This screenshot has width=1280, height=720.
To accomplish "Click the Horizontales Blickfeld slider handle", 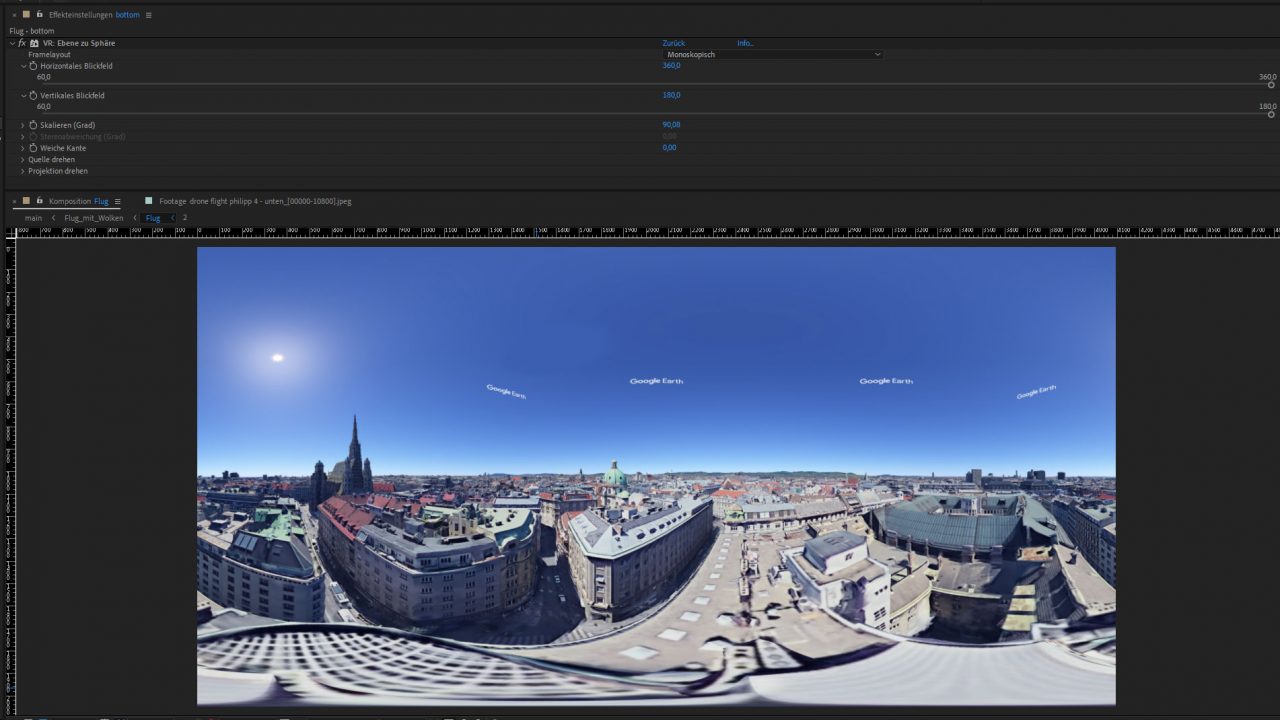I will (1271, 85).
